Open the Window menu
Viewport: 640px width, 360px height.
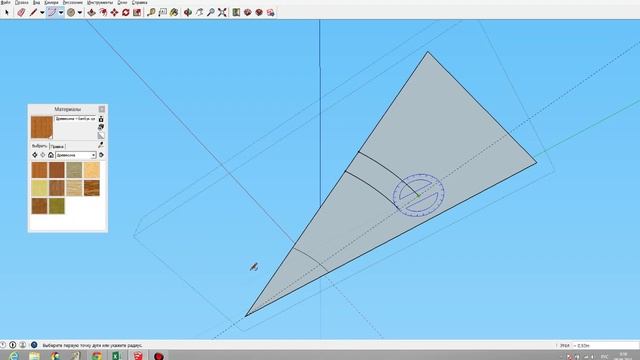point(122,2)
